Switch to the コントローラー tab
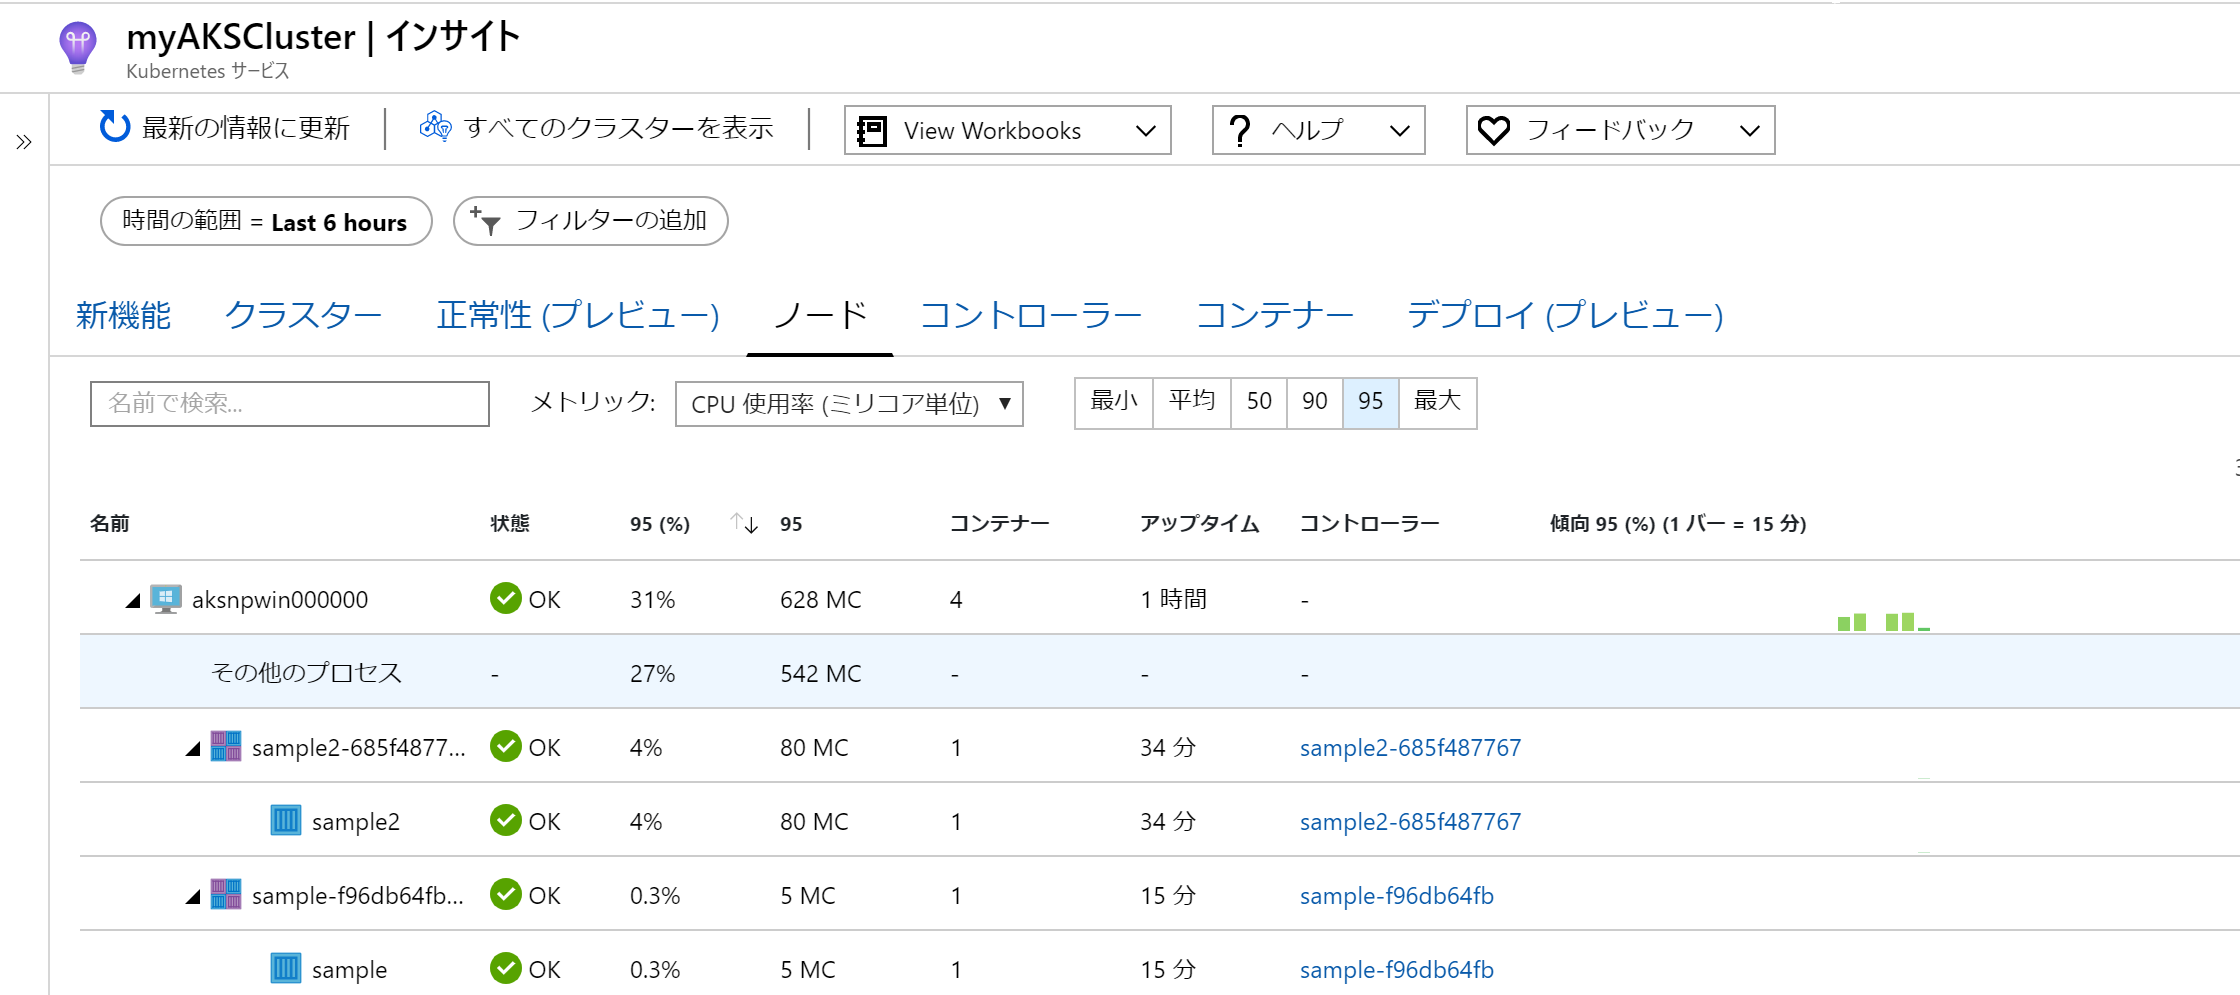This screenshot has height=995, width=2240. pos(1031,316)
